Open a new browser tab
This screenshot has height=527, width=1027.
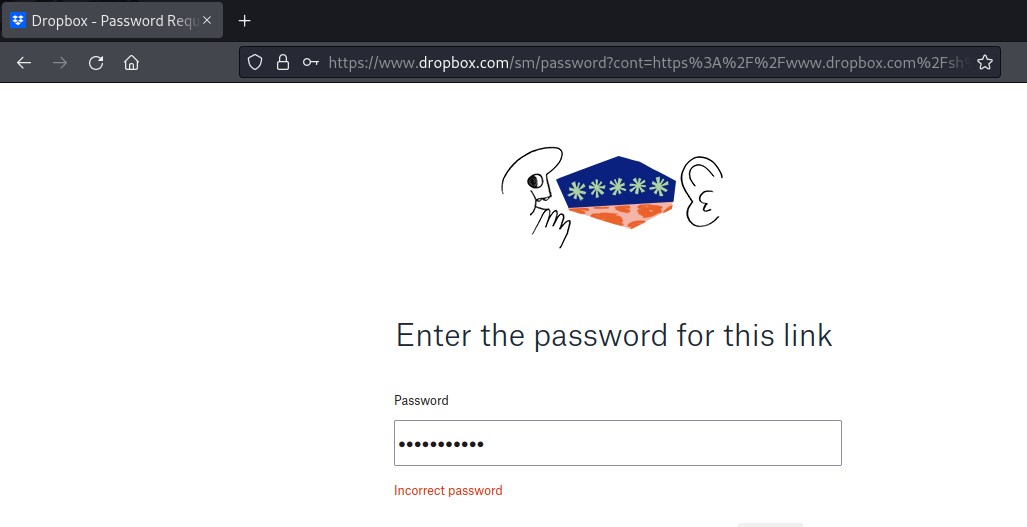[244, 21]
